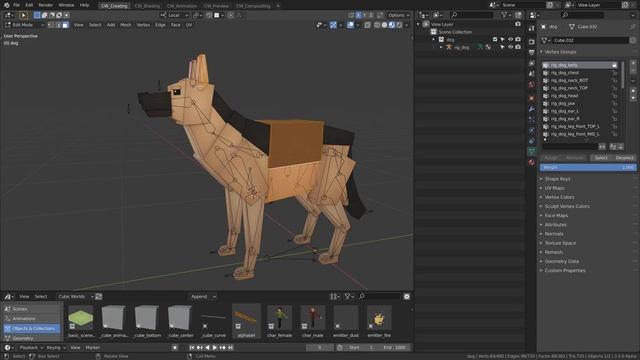640x360 pixels.
Task: Expand the Vertex Colors panel
Action: click(x=559, y=197)
